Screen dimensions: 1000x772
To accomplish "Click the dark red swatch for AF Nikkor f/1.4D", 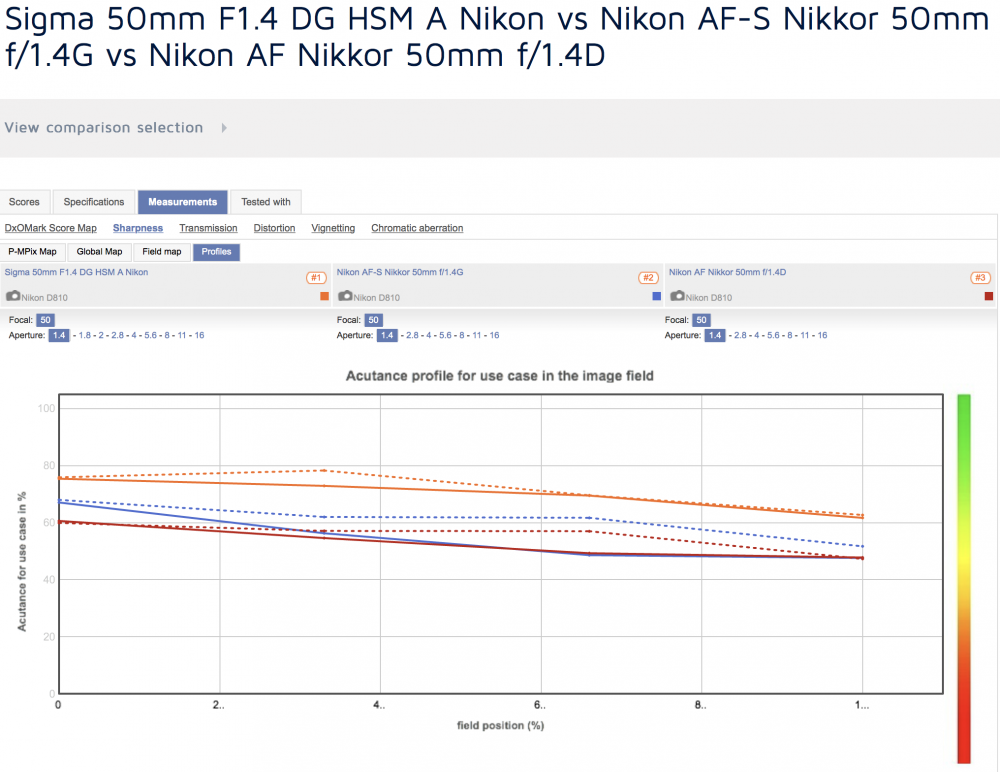I will [x=989, y=296].
